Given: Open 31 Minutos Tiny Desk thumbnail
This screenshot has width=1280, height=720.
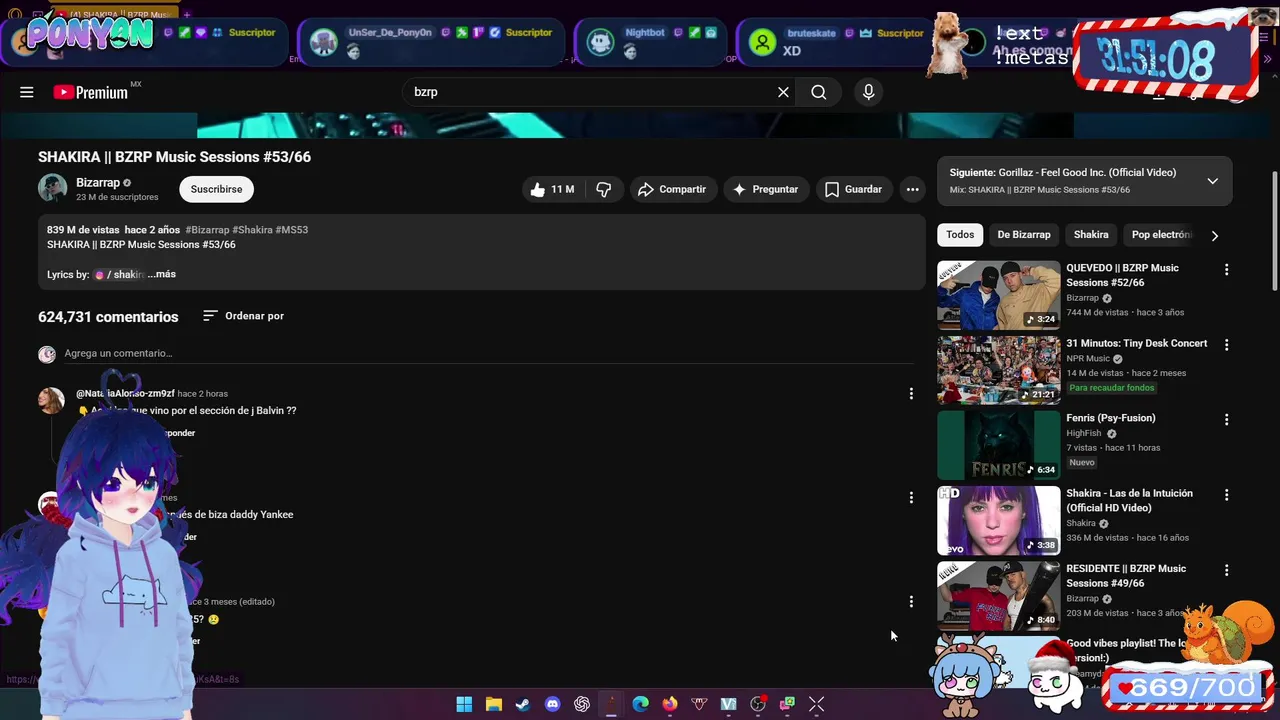Looking at the screenshot, I should [x=998, y=370].
